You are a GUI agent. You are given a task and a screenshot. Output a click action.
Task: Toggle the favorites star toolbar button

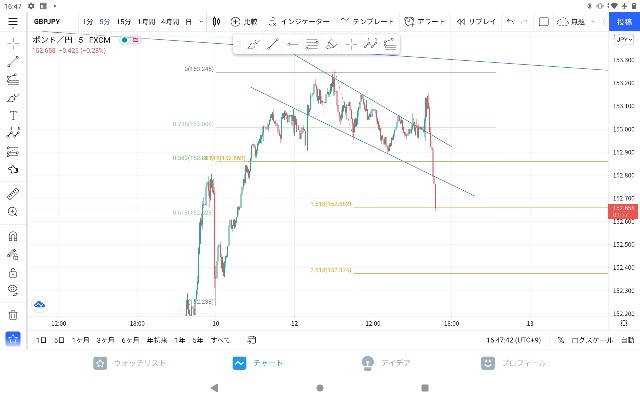(13, 339)
